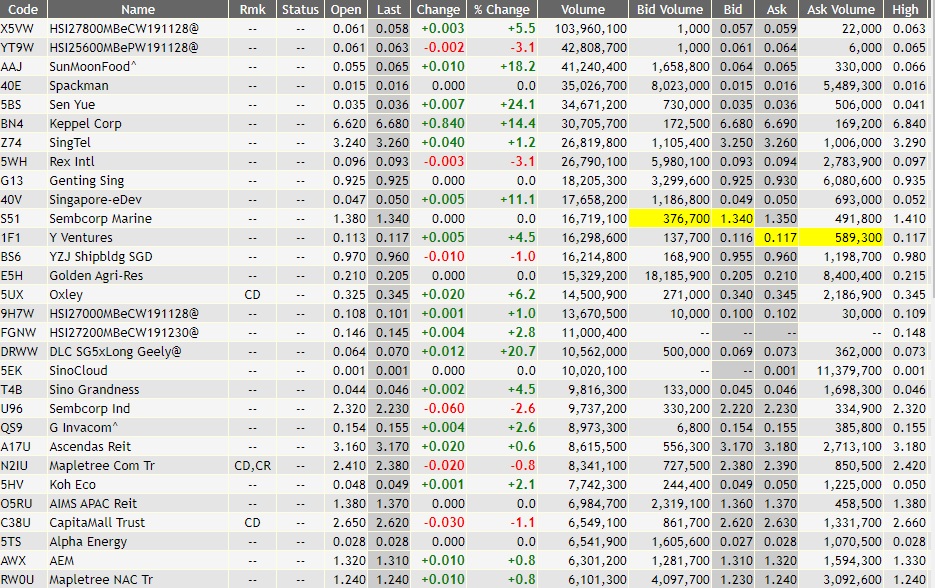
Task: Sort by the Bid column header
Action: click(x=733, y=9)
